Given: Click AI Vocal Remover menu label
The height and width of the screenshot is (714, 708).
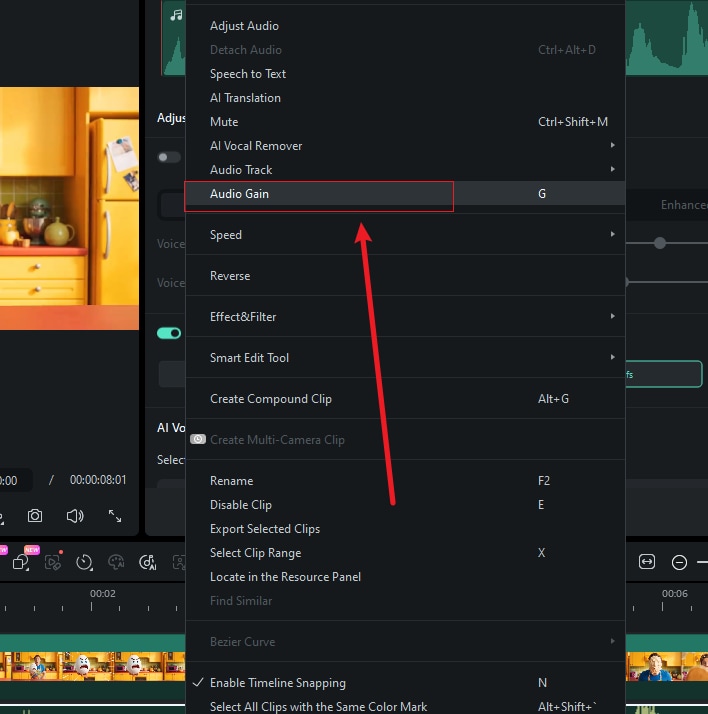Looking at the screenshot, I should pyautogui.click(x=256, y=146).
